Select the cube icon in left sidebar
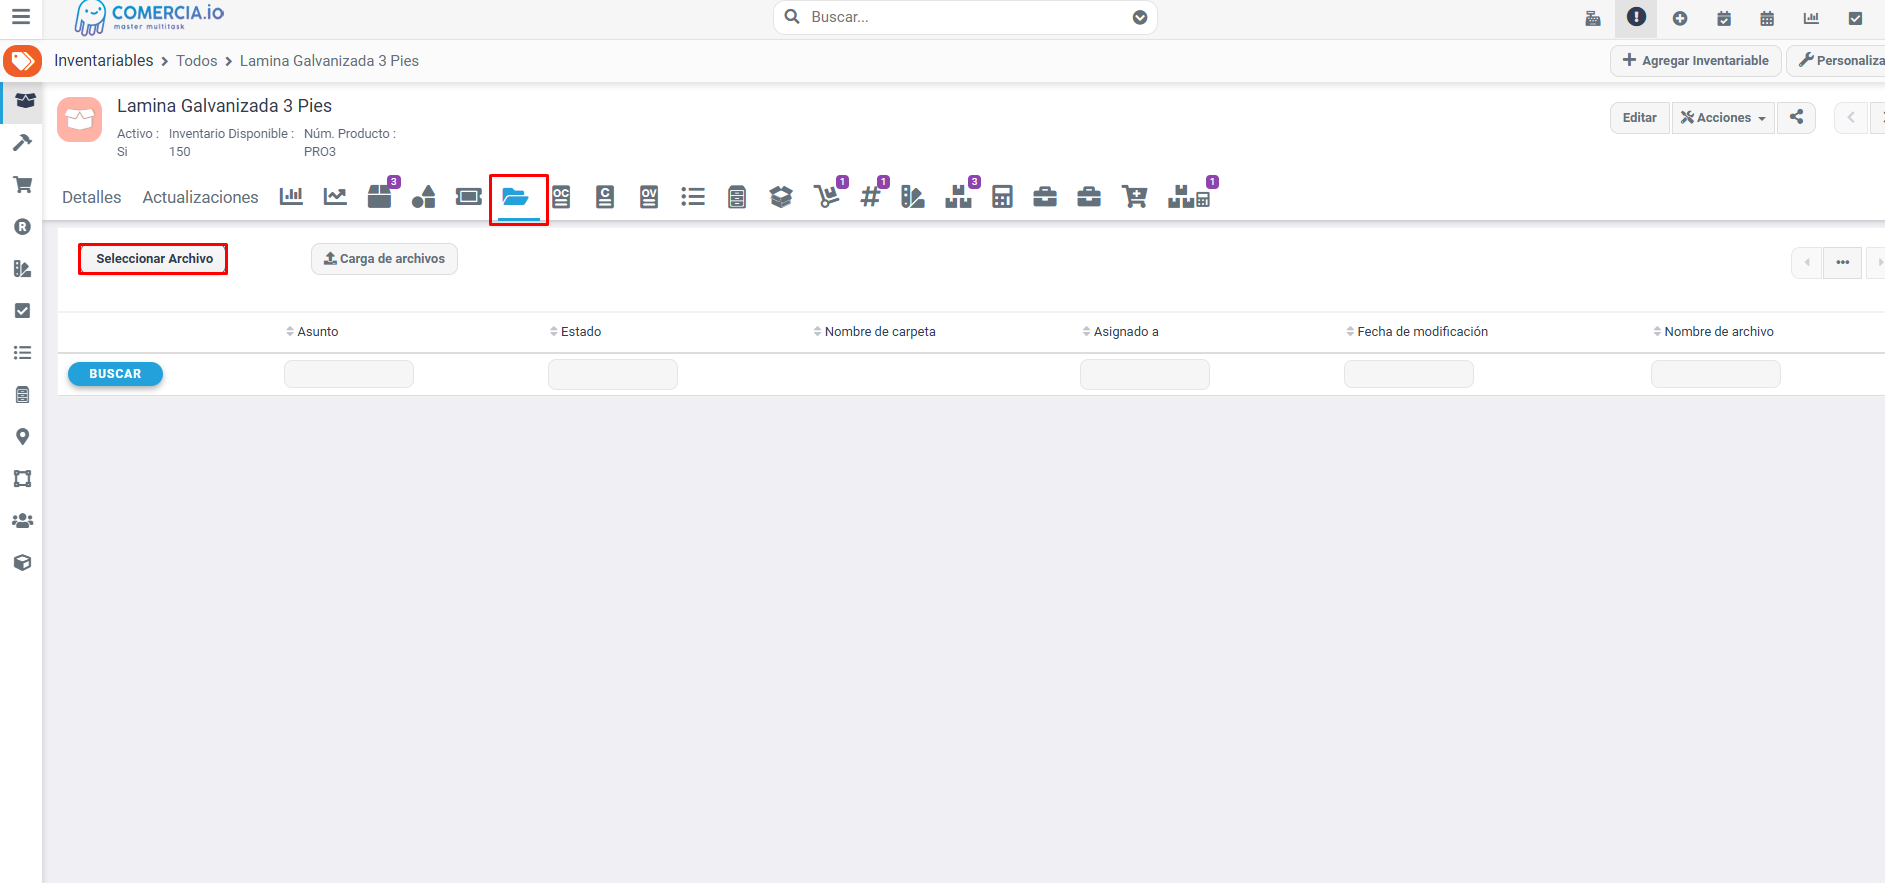1885x883 pixels. point(22,563)
